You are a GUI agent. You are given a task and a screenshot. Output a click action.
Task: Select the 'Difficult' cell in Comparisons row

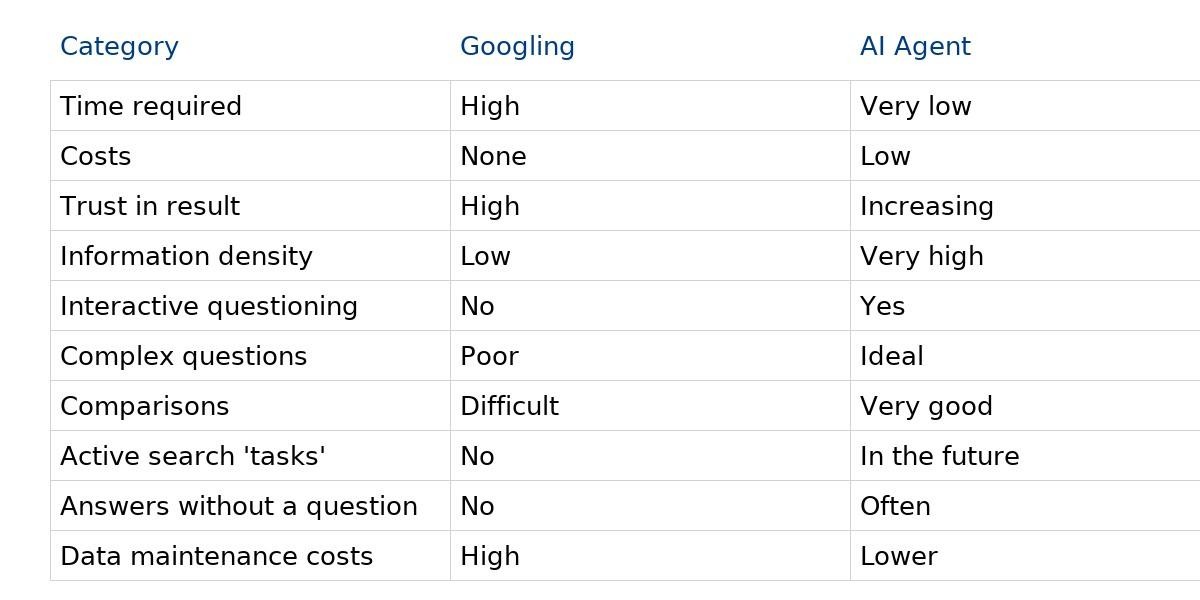click(509, 406)
